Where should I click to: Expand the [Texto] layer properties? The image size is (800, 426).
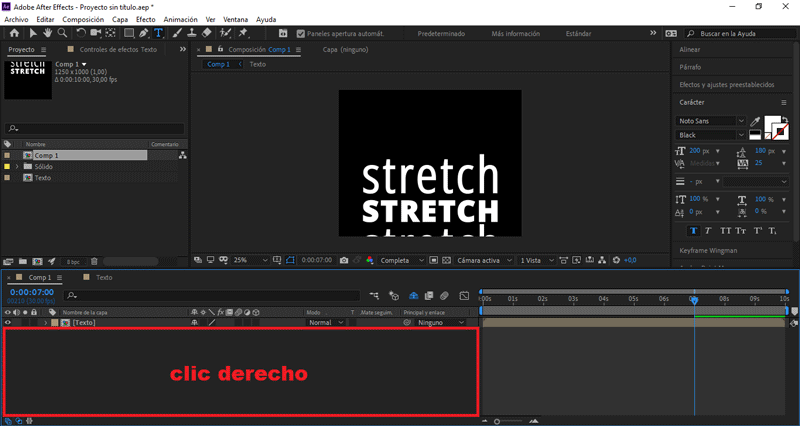point(45,323)
